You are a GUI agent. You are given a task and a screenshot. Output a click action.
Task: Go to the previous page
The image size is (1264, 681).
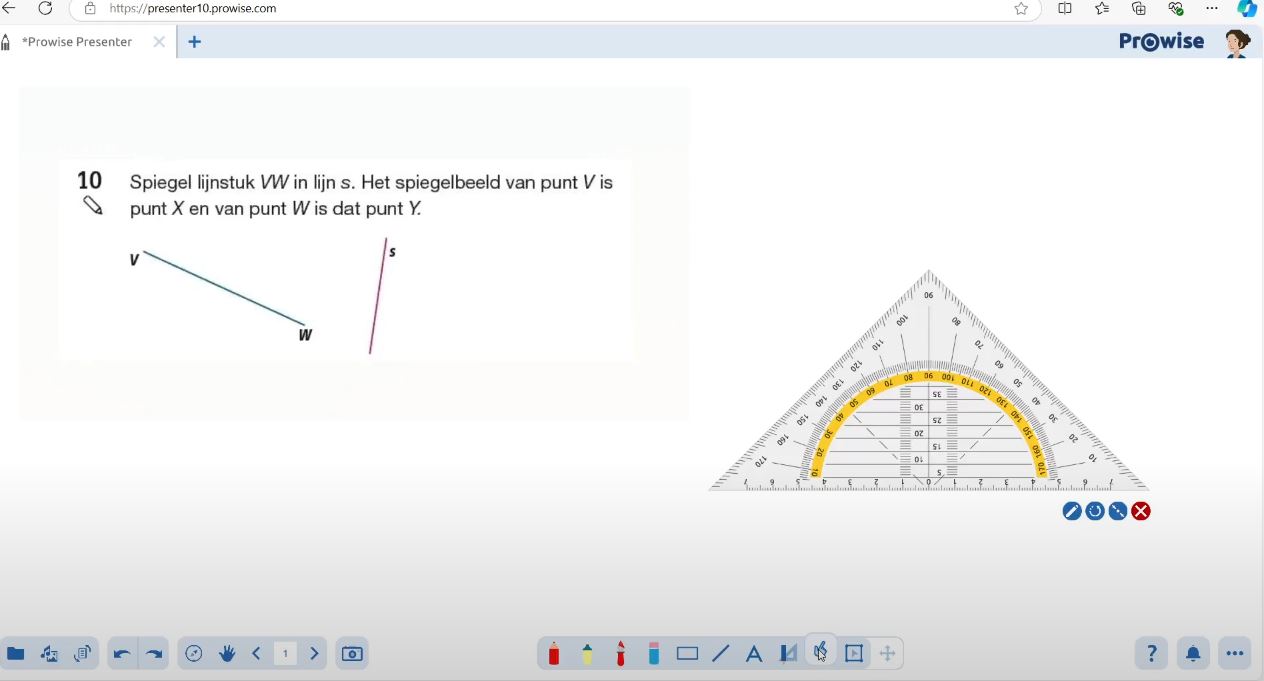click(x=257, y=654)
